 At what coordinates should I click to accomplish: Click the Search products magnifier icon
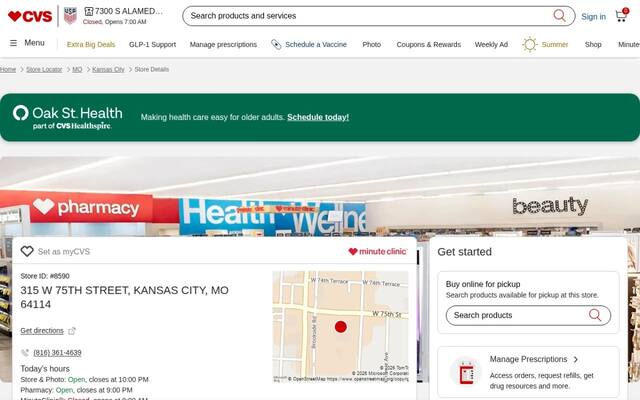click(x=595, y=315)
